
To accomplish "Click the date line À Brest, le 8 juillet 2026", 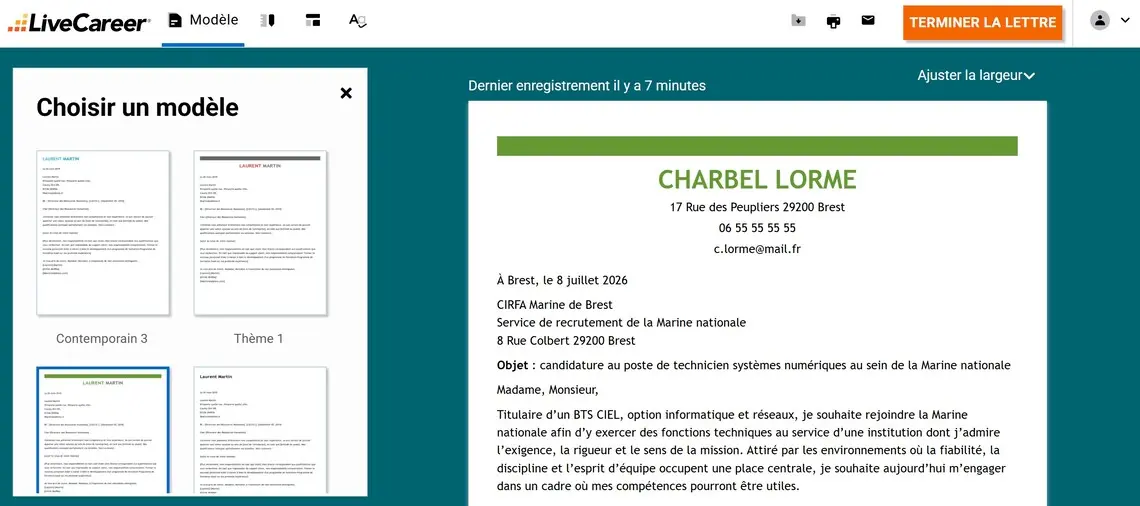I will [562, 280].
